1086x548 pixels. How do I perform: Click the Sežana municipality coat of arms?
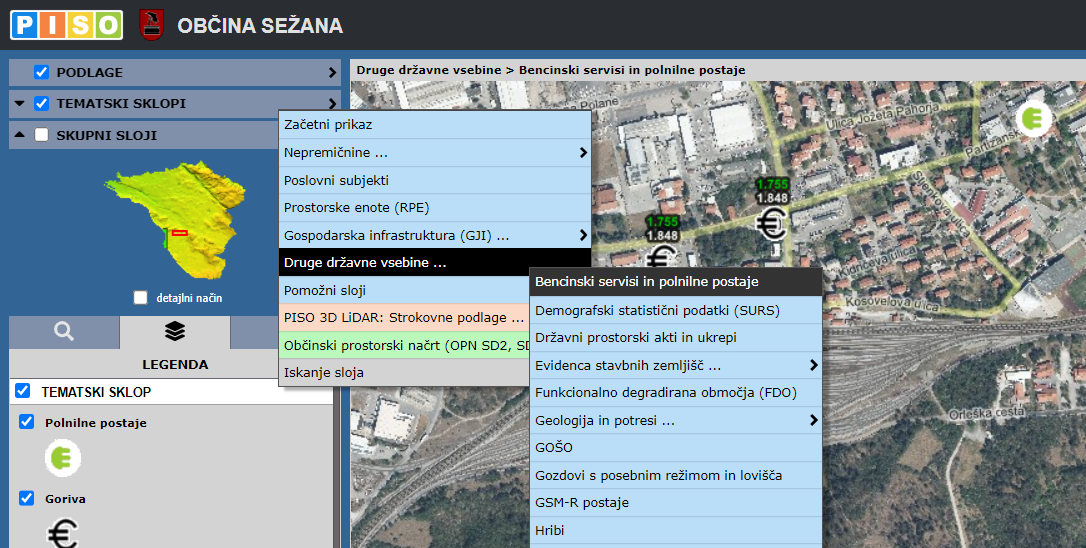tap(151, 24)
